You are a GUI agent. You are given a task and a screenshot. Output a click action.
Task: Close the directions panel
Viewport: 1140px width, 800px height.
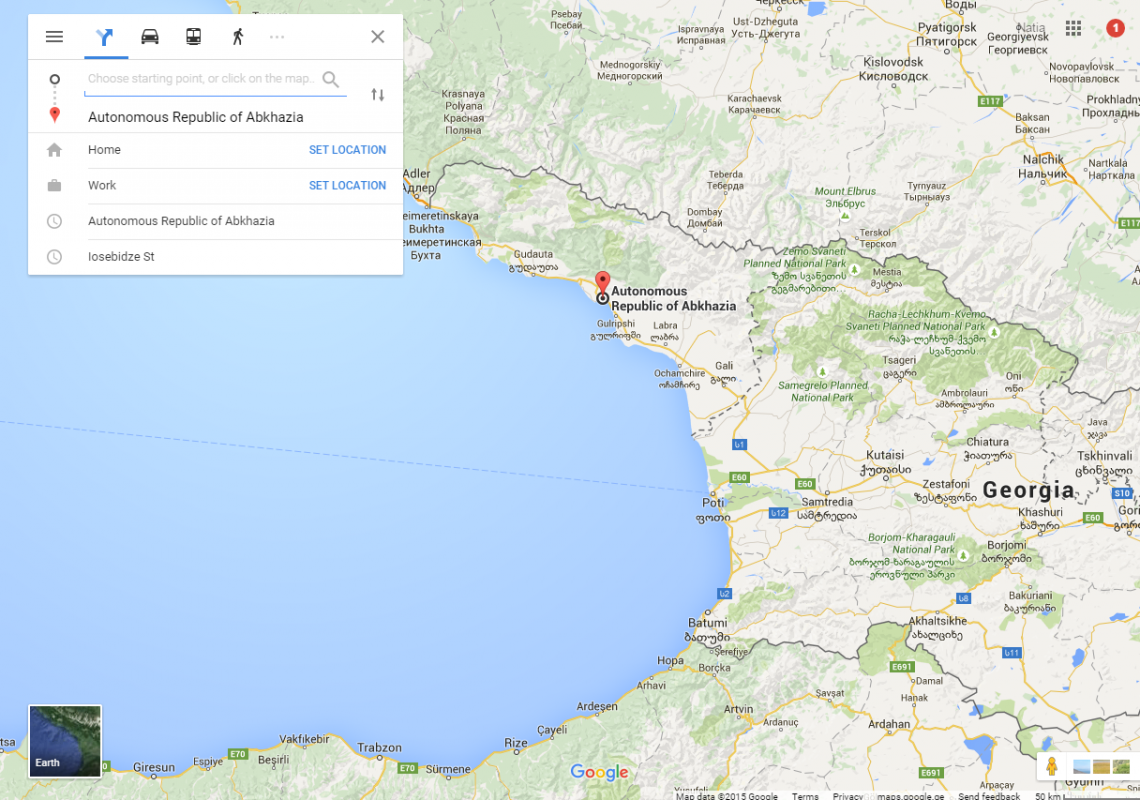coord(377,36)
